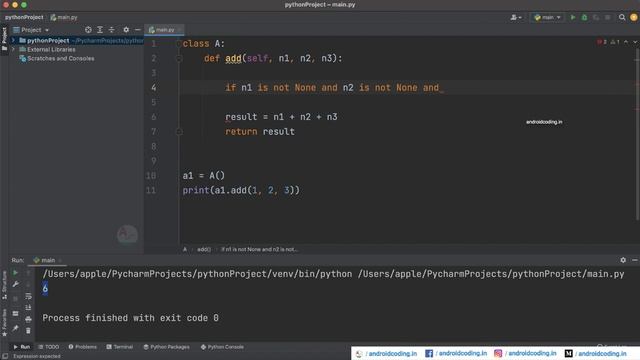Screen dimensions: 640x360
Task: Click errors count indicator in editor
Action: [602, 42]
